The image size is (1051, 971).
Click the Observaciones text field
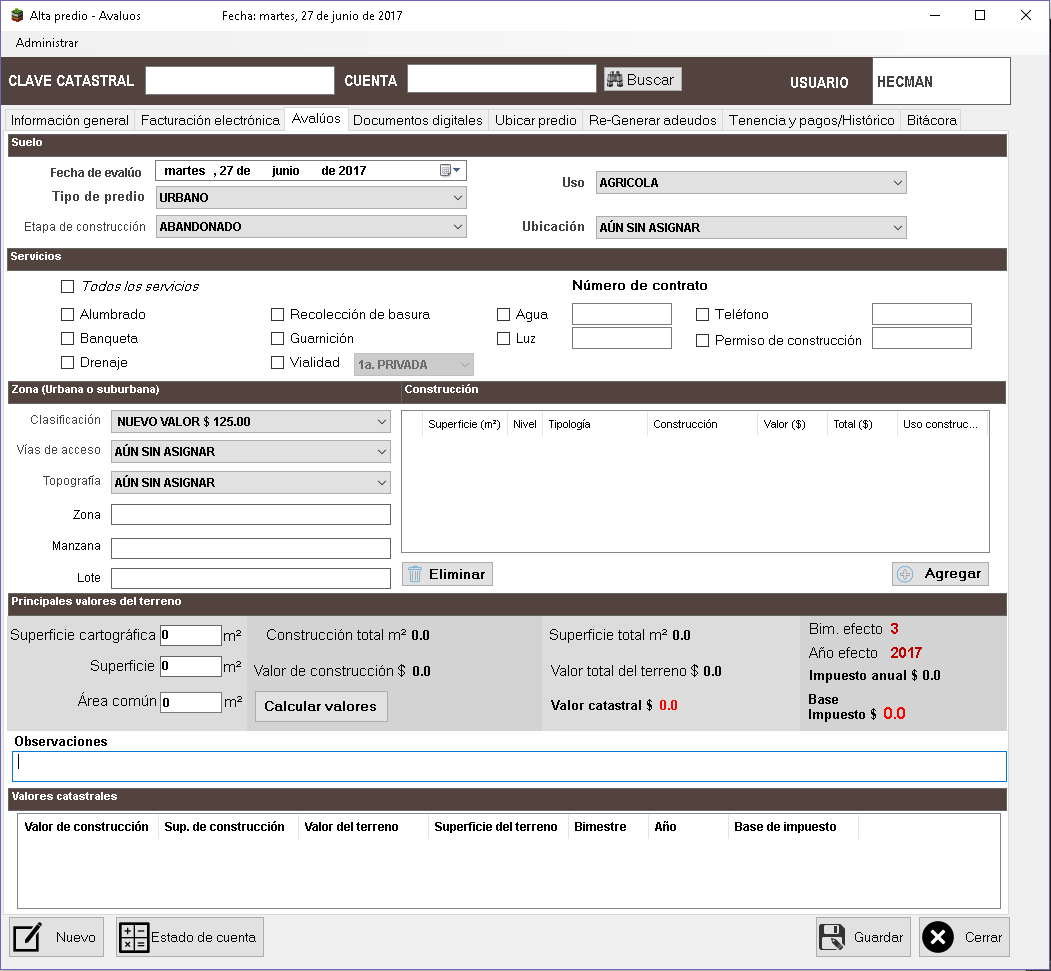click(509, 766)
